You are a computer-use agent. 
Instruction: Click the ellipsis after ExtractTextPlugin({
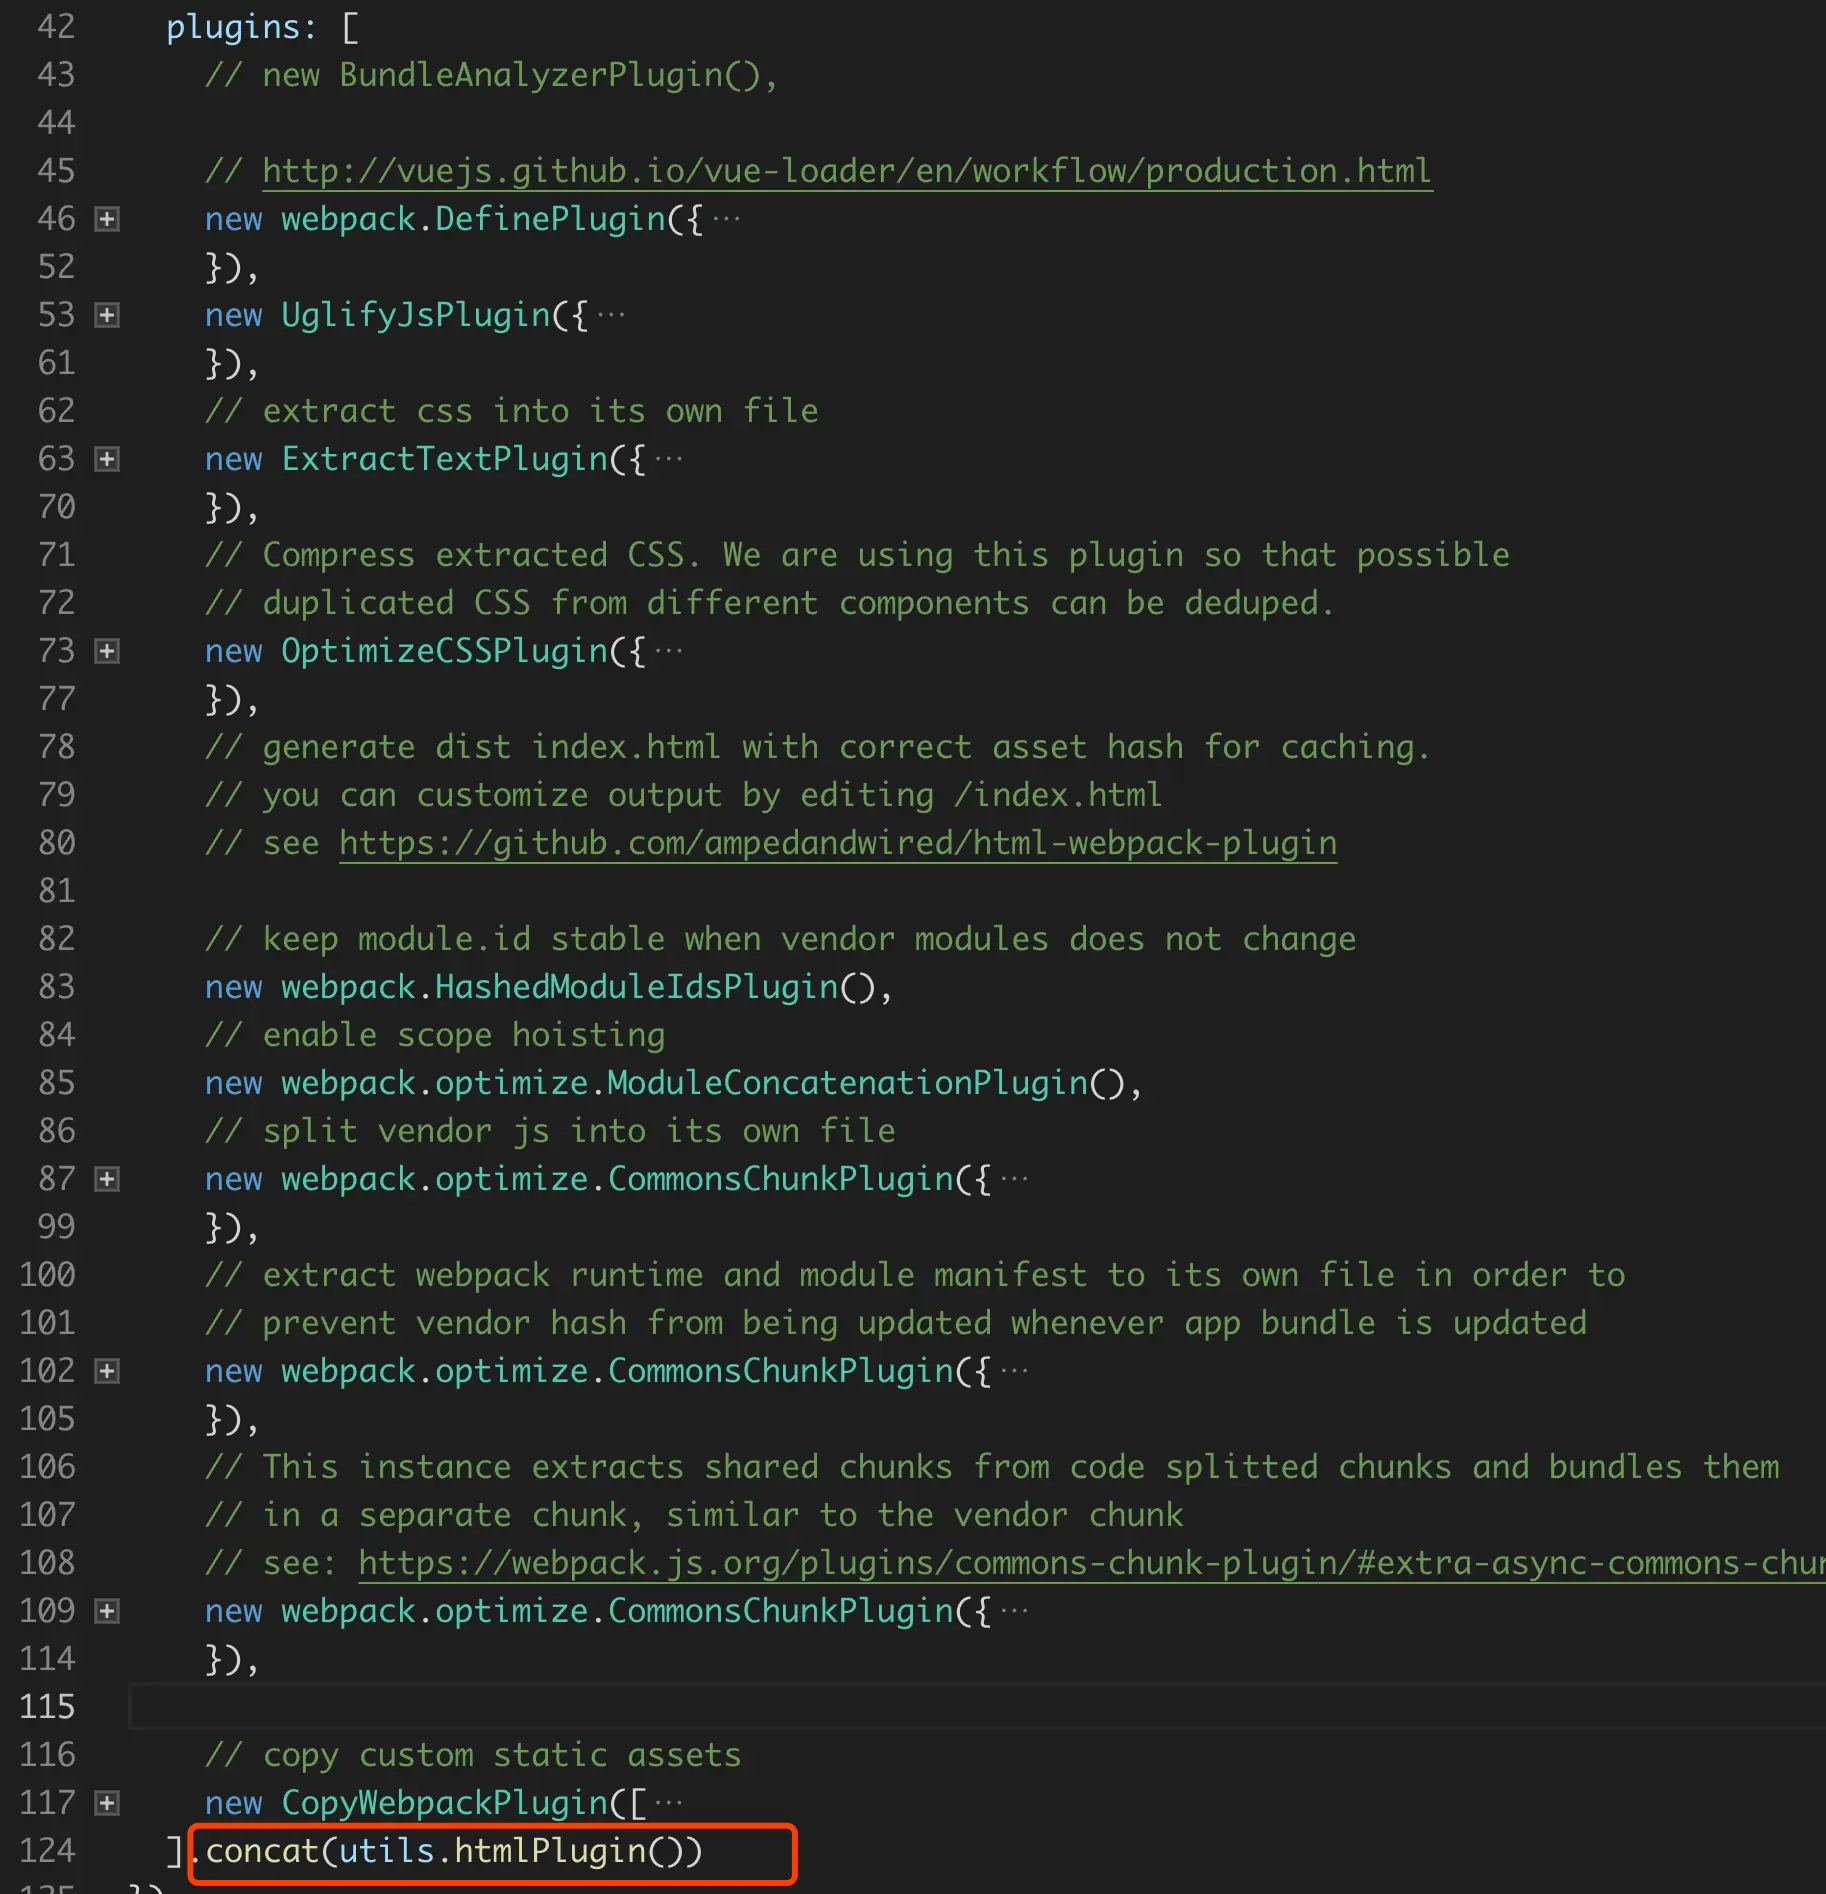(x=669, y=459)
